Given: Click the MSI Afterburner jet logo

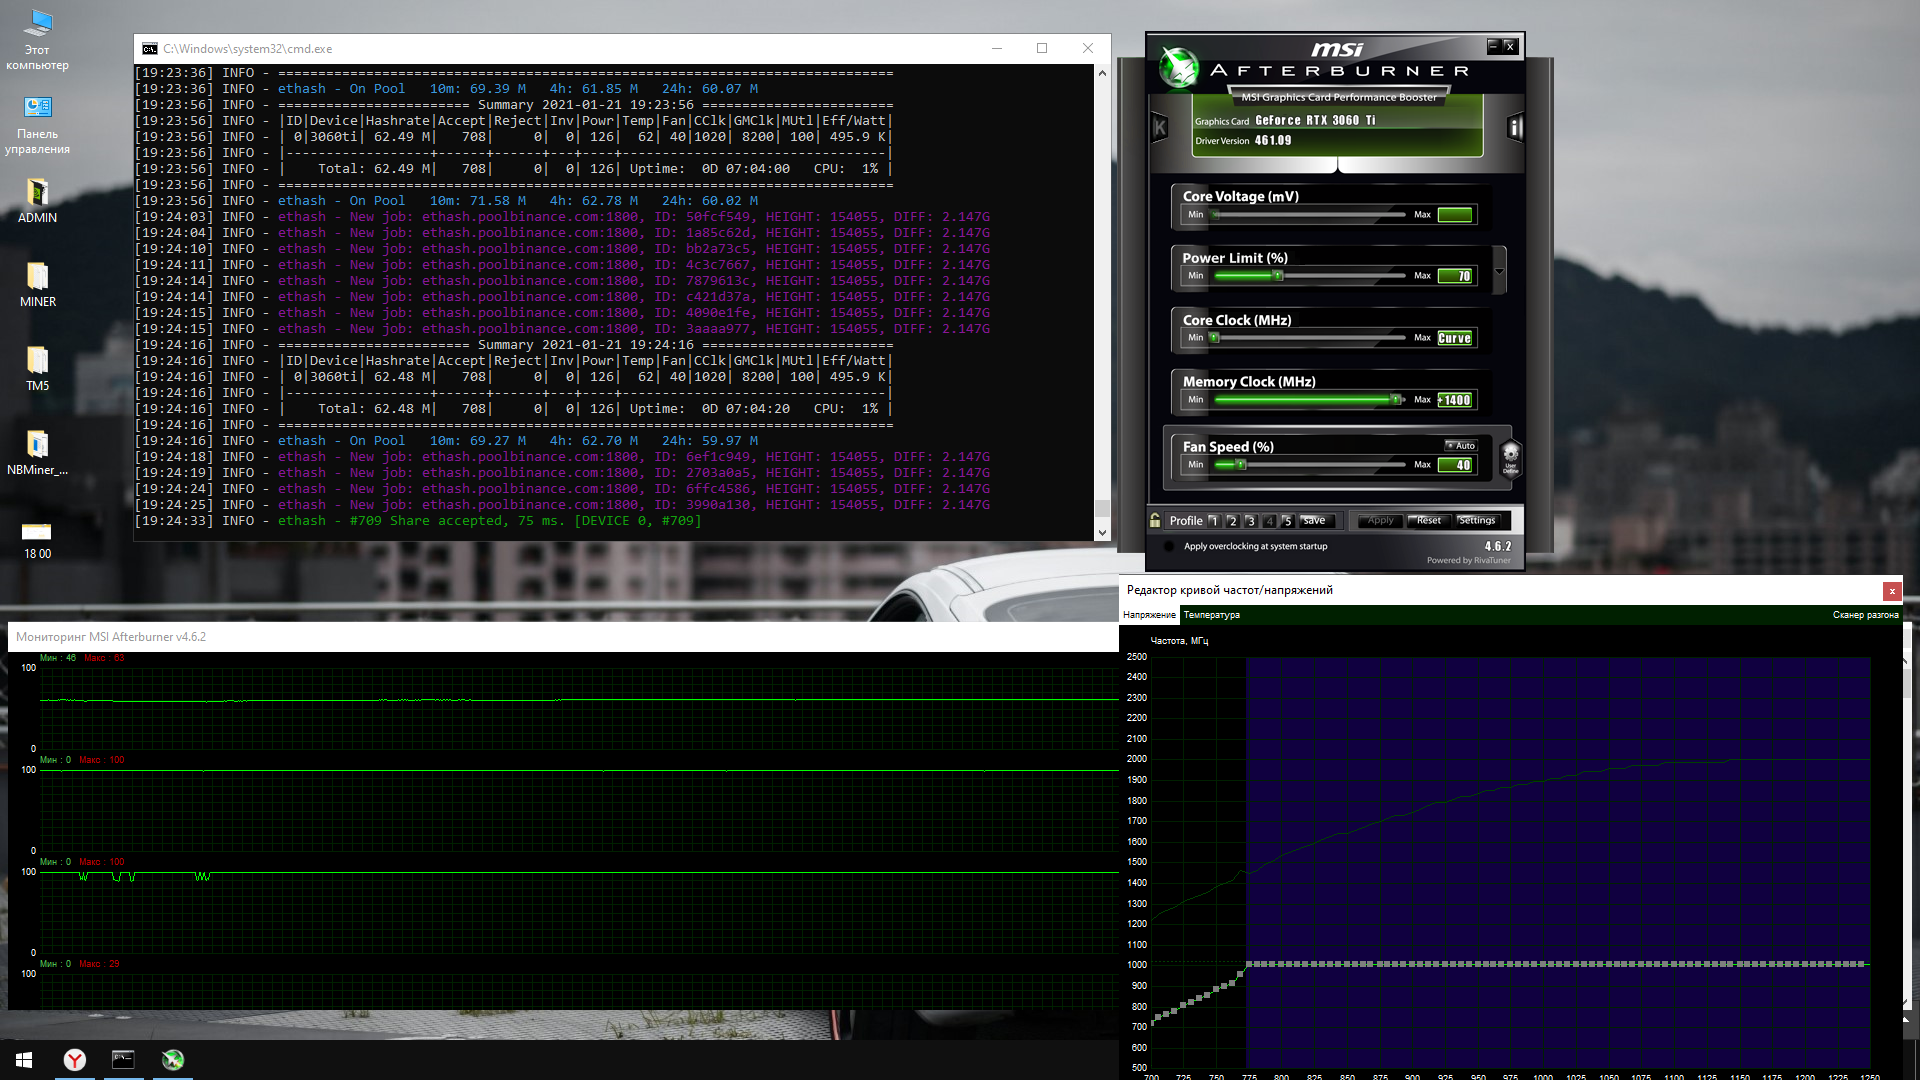Looking at the screenshot, I should pyautogui.click(x=1179, y=67).
